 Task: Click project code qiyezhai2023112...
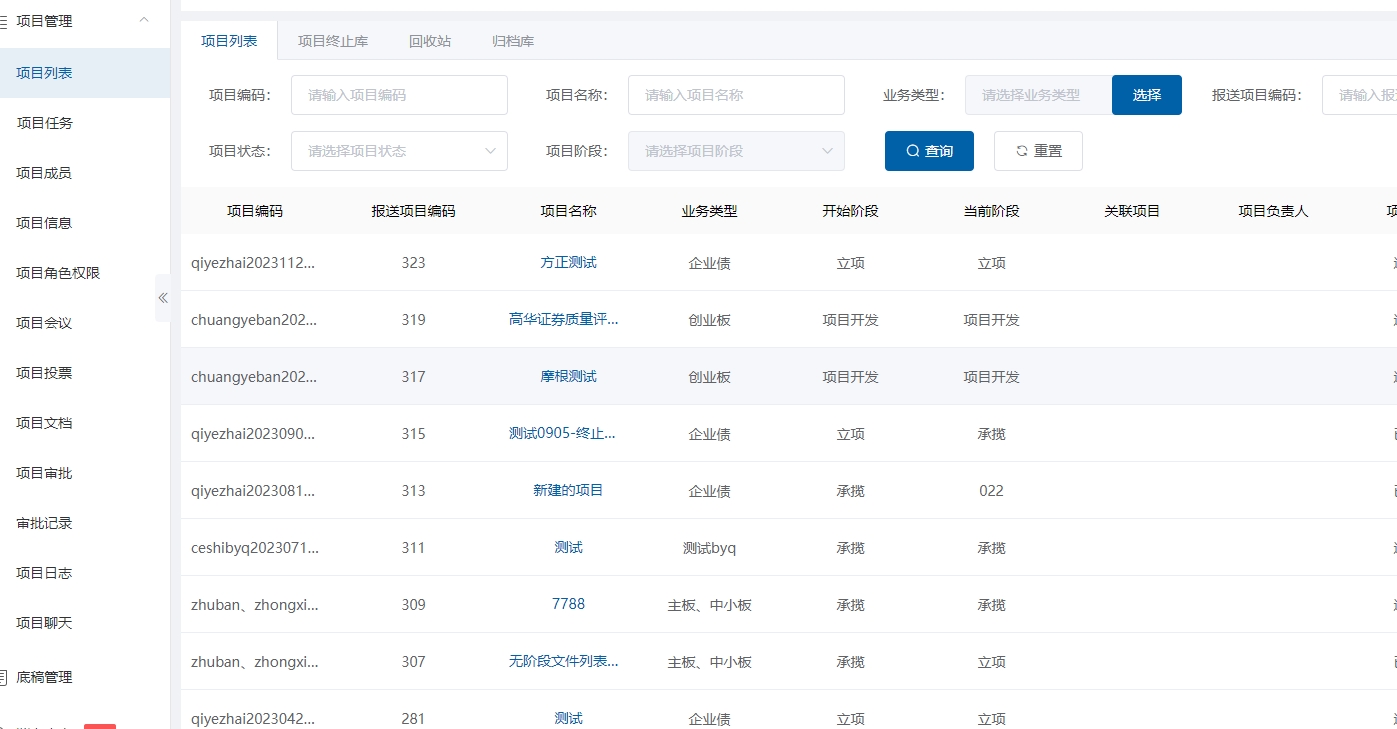click(x=254, y=263)
